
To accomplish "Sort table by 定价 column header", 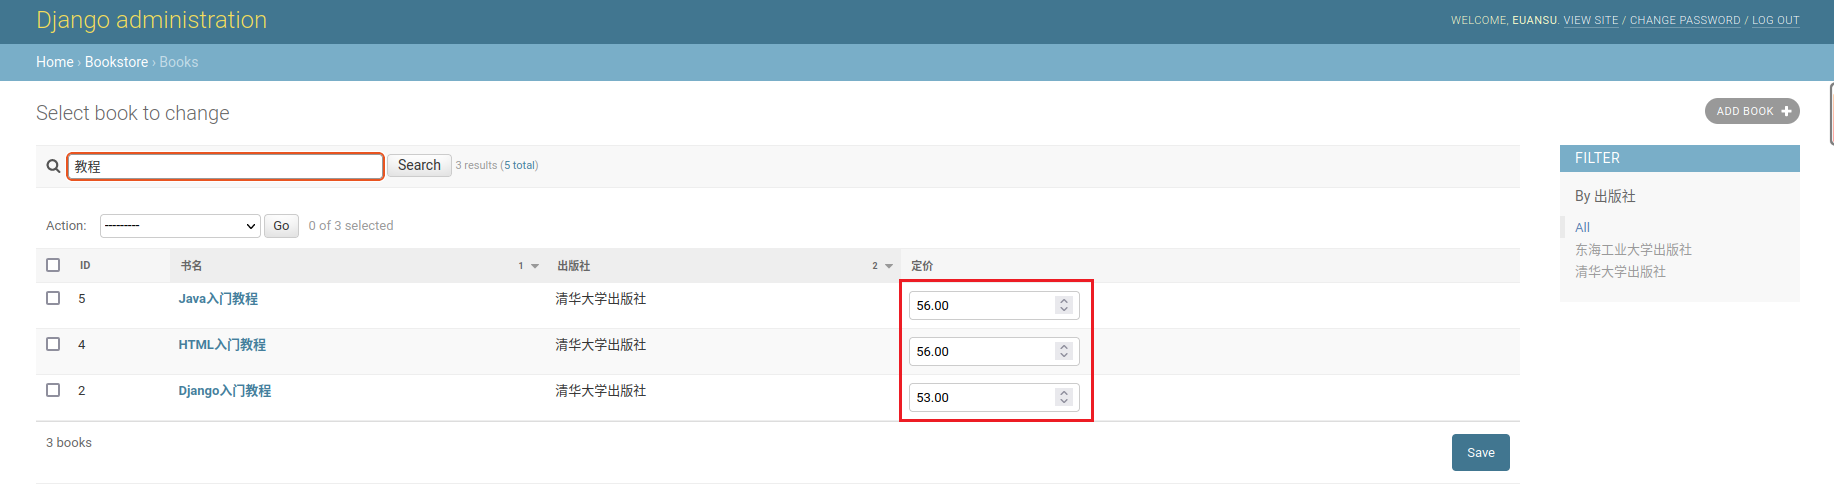I will tap(922, 266).
